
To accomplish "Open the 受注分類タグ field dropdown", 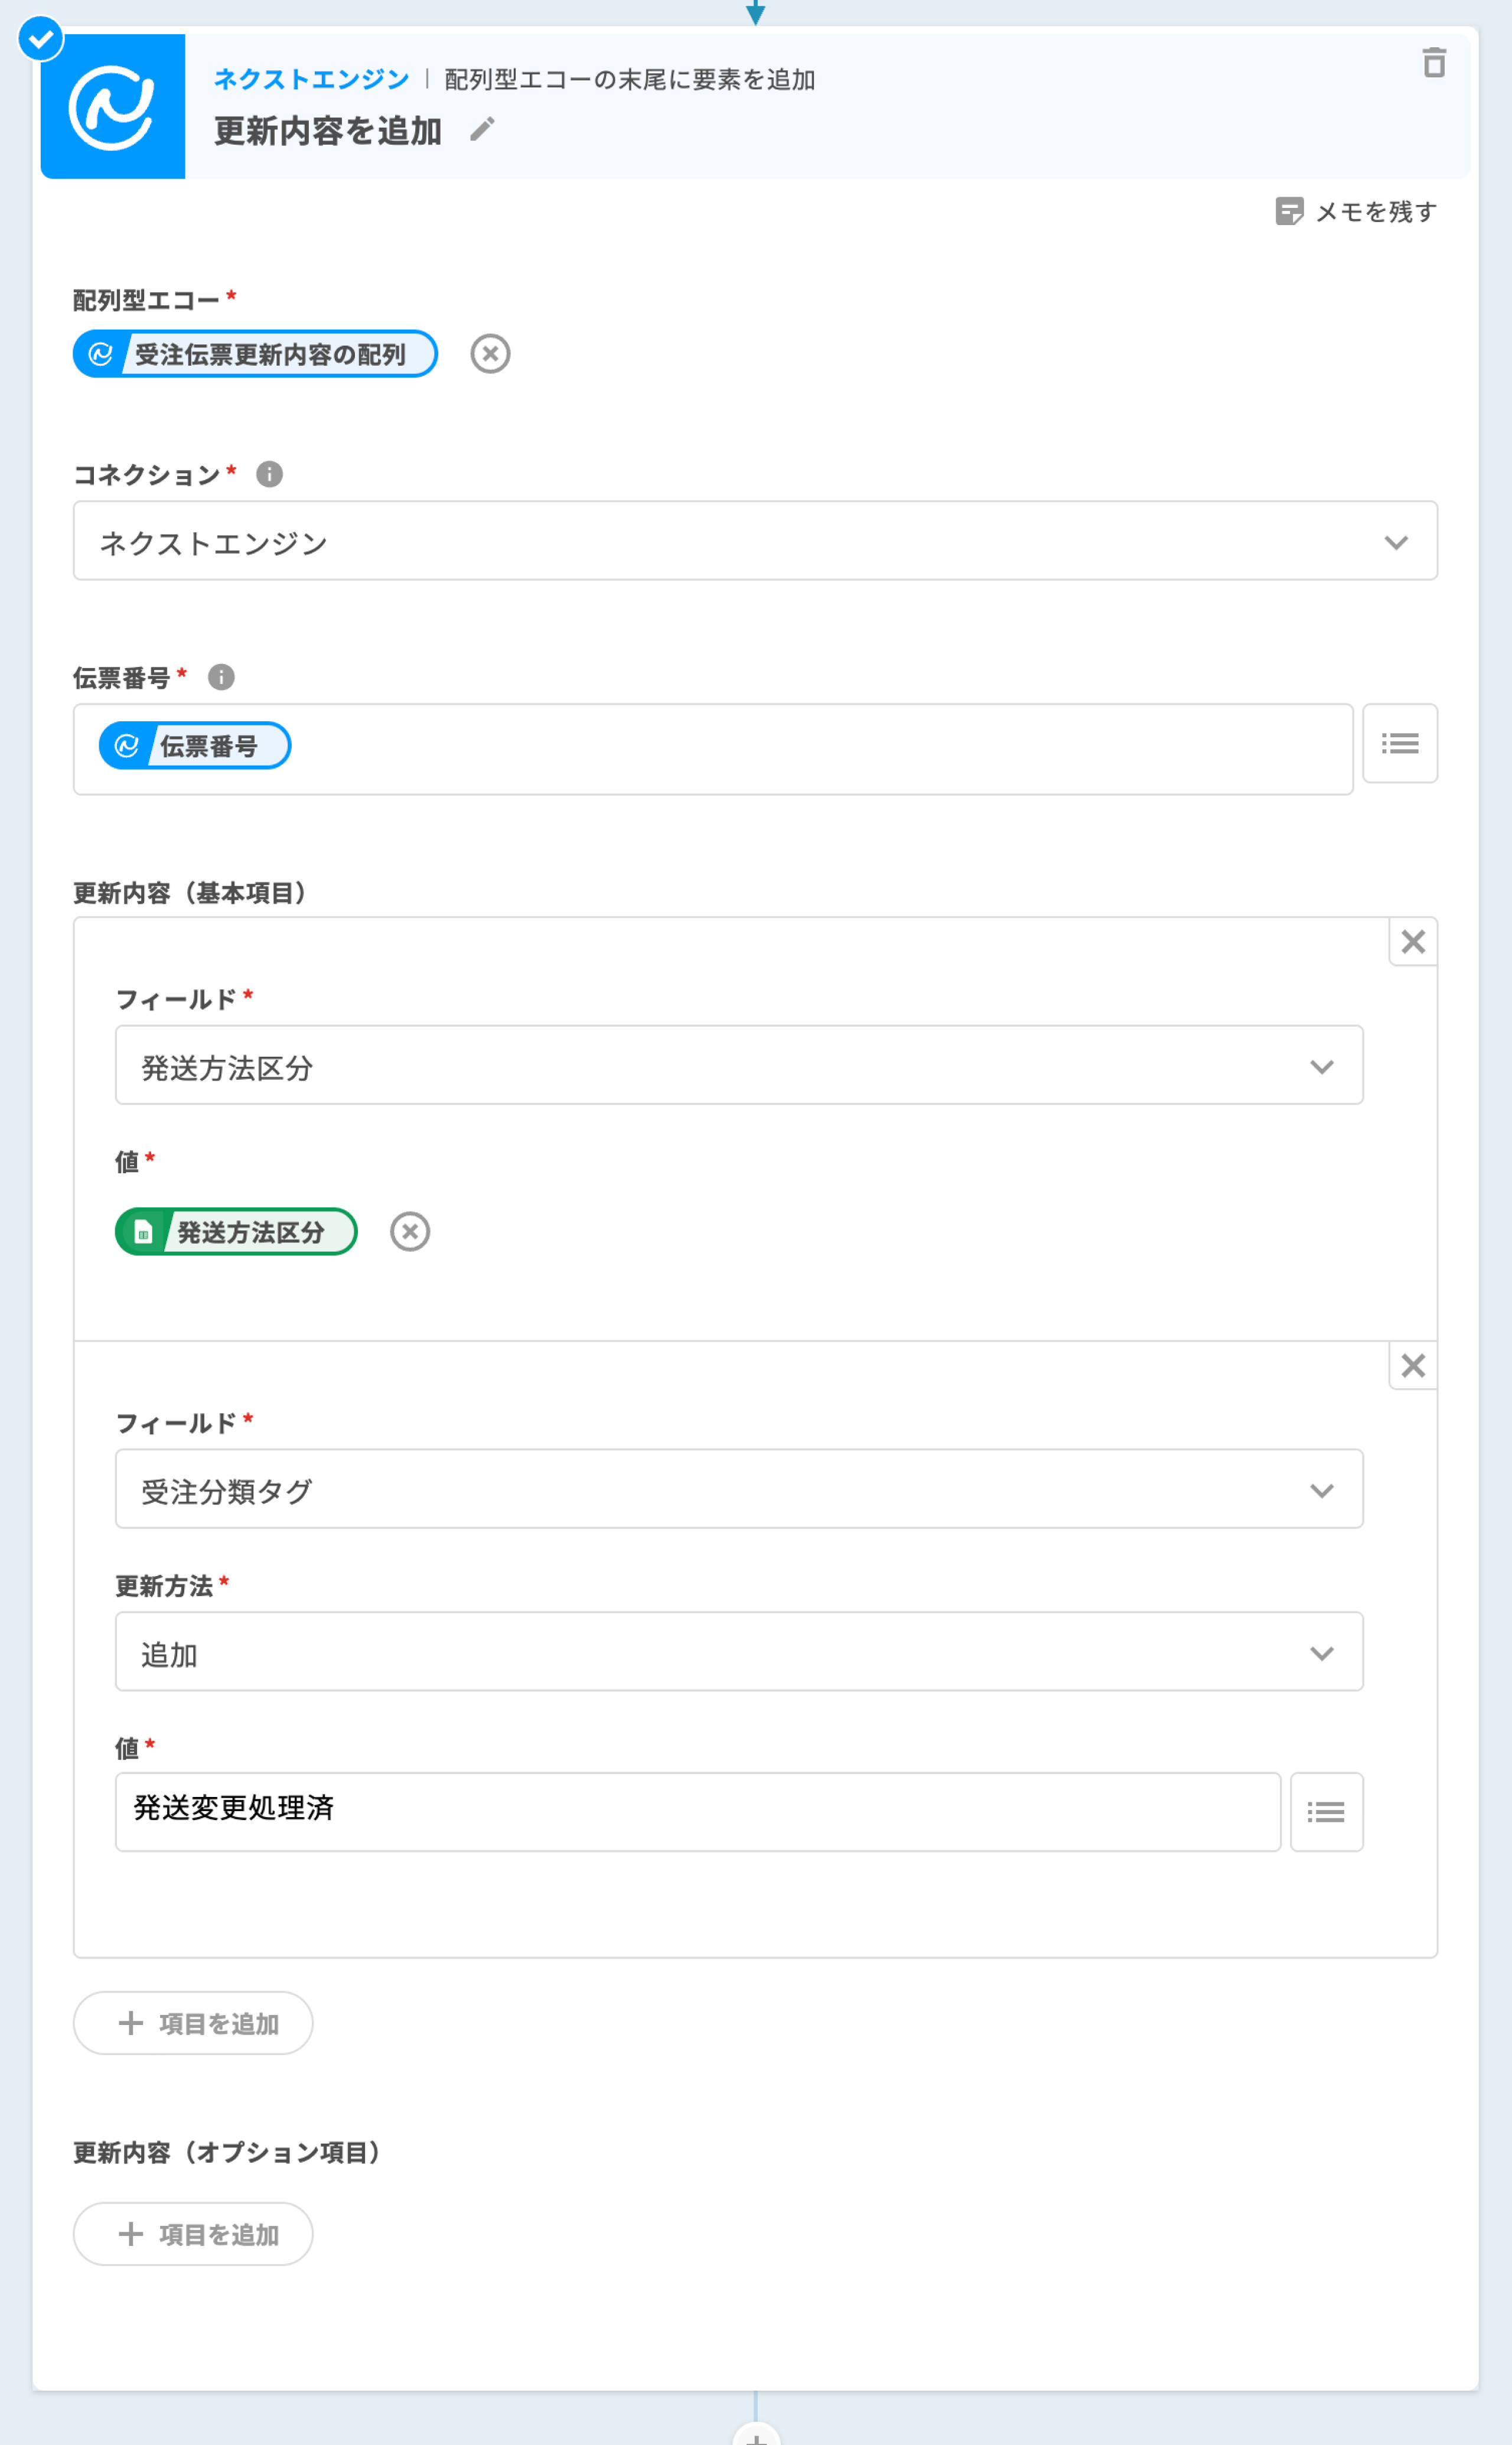I will pyautogui.click(x=738, y=1489).
